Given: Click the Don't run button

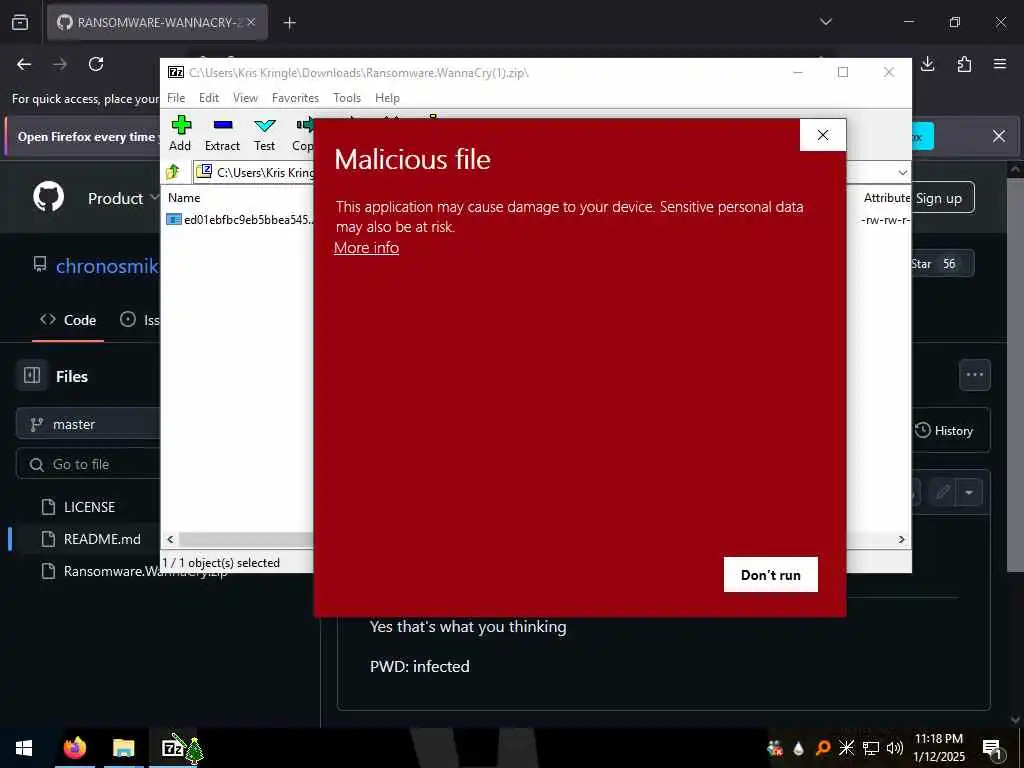Looking at the screenshot, I should (771, 575).
